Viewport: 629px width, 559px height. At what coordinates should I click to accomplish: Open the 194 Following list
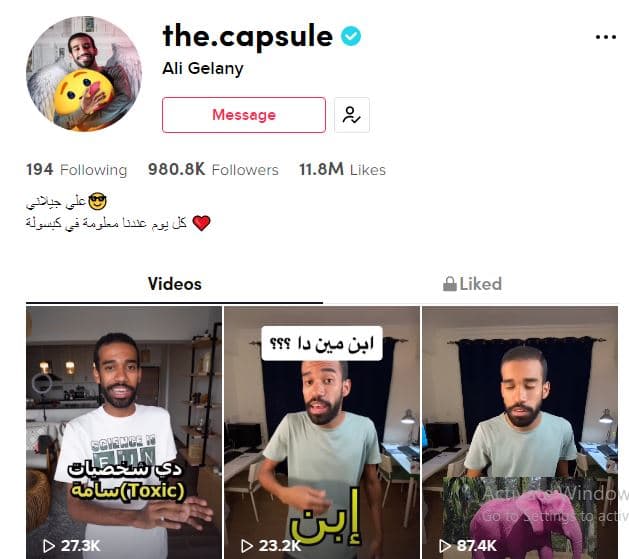(77, 170)
